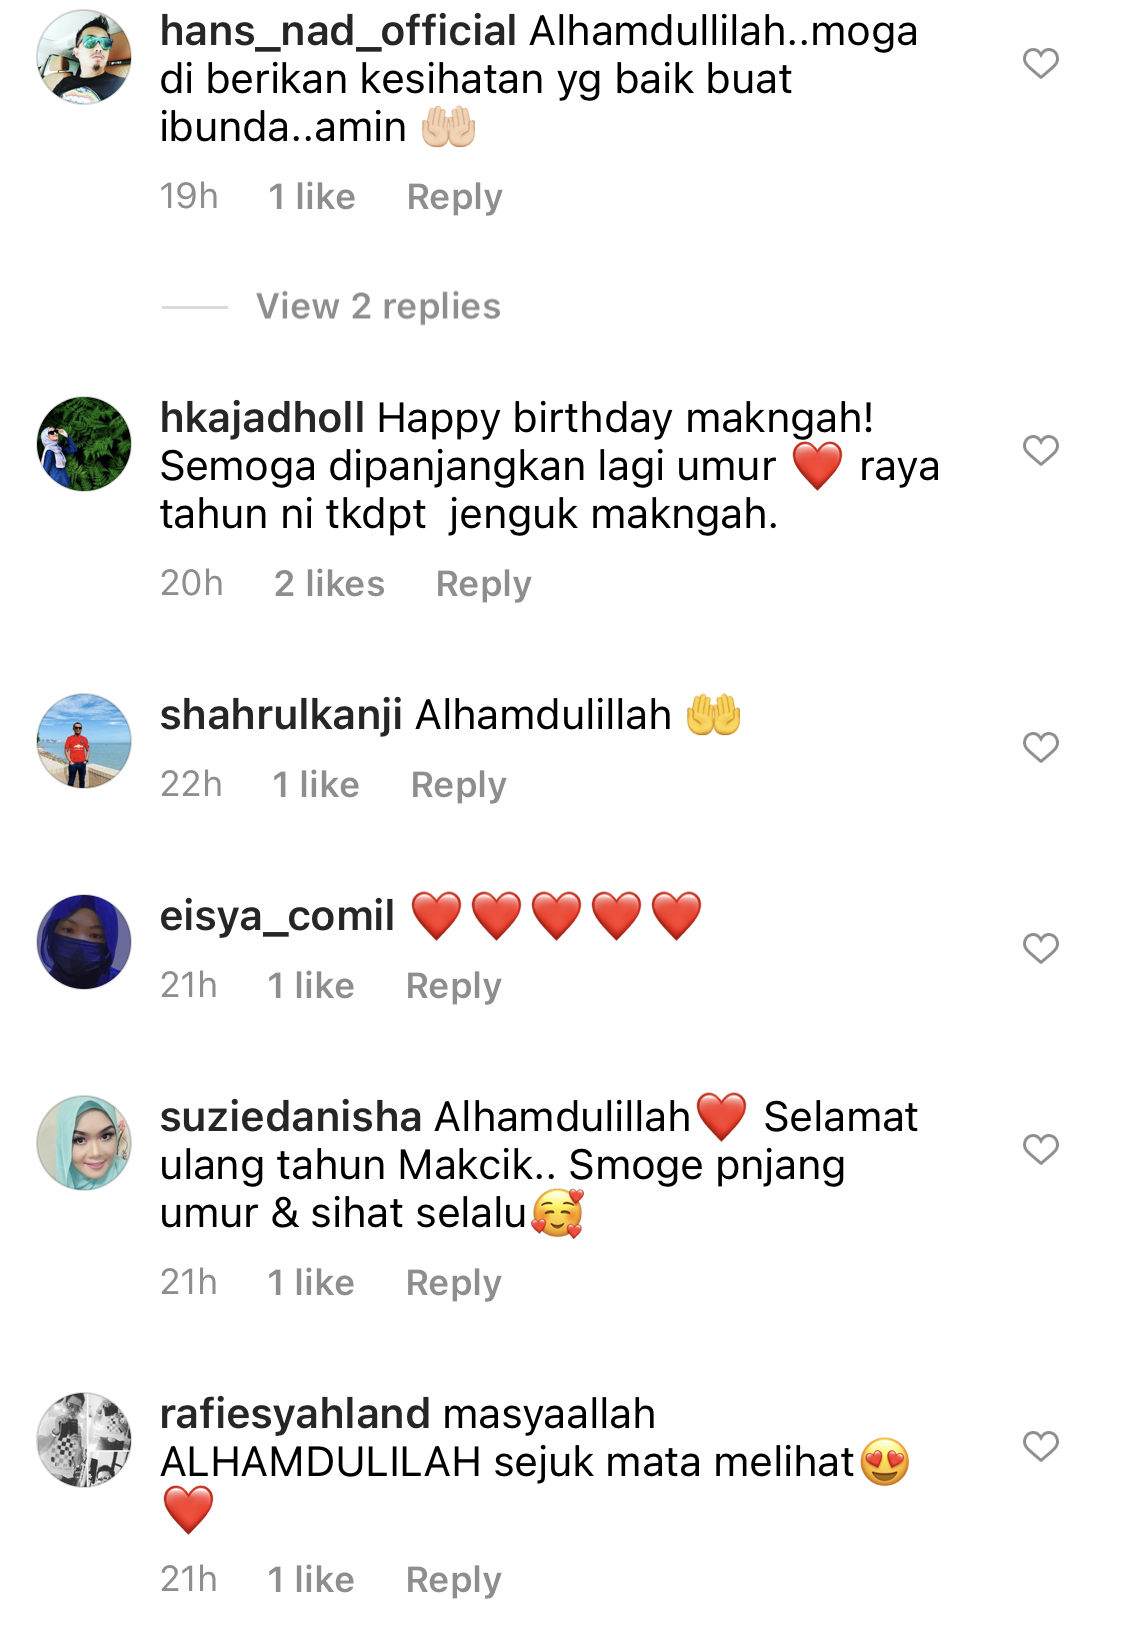Open eisya_comil's profile picture

84,942
